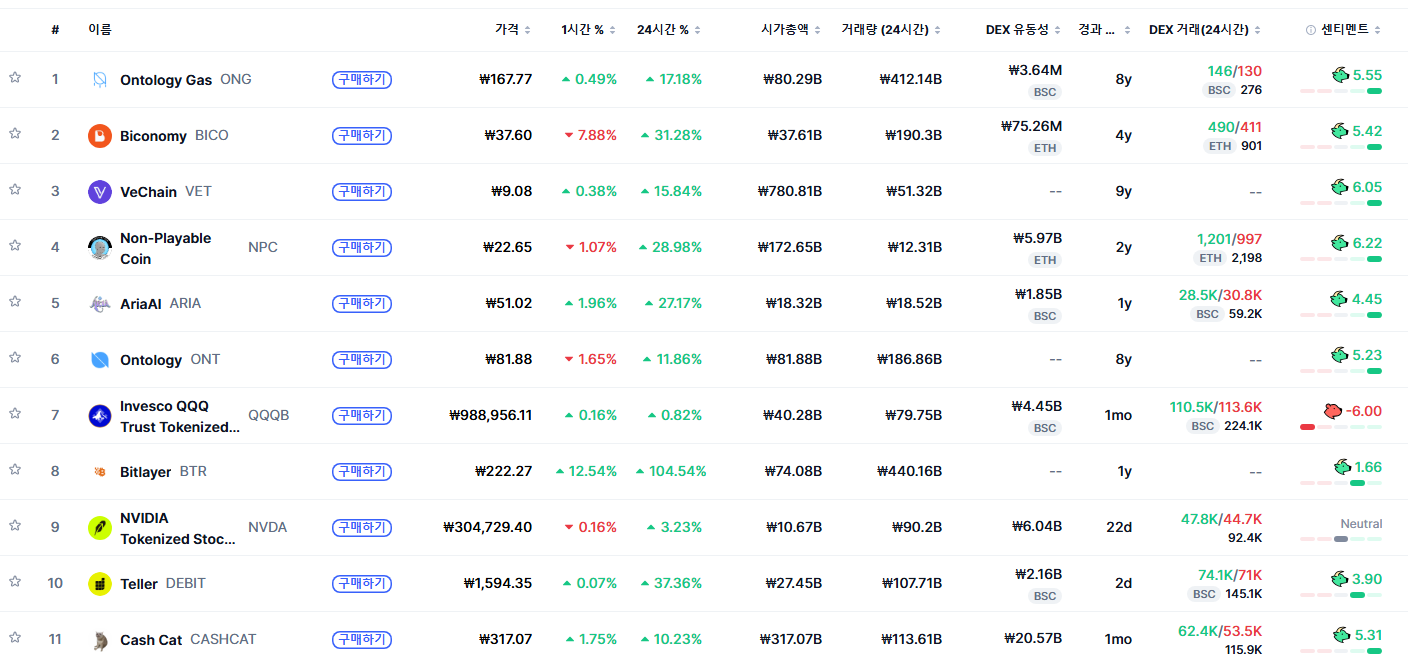Click BSC chain tag for Ontology Gas liquidity
1424x660 pixels.
tap(1045, 92)
